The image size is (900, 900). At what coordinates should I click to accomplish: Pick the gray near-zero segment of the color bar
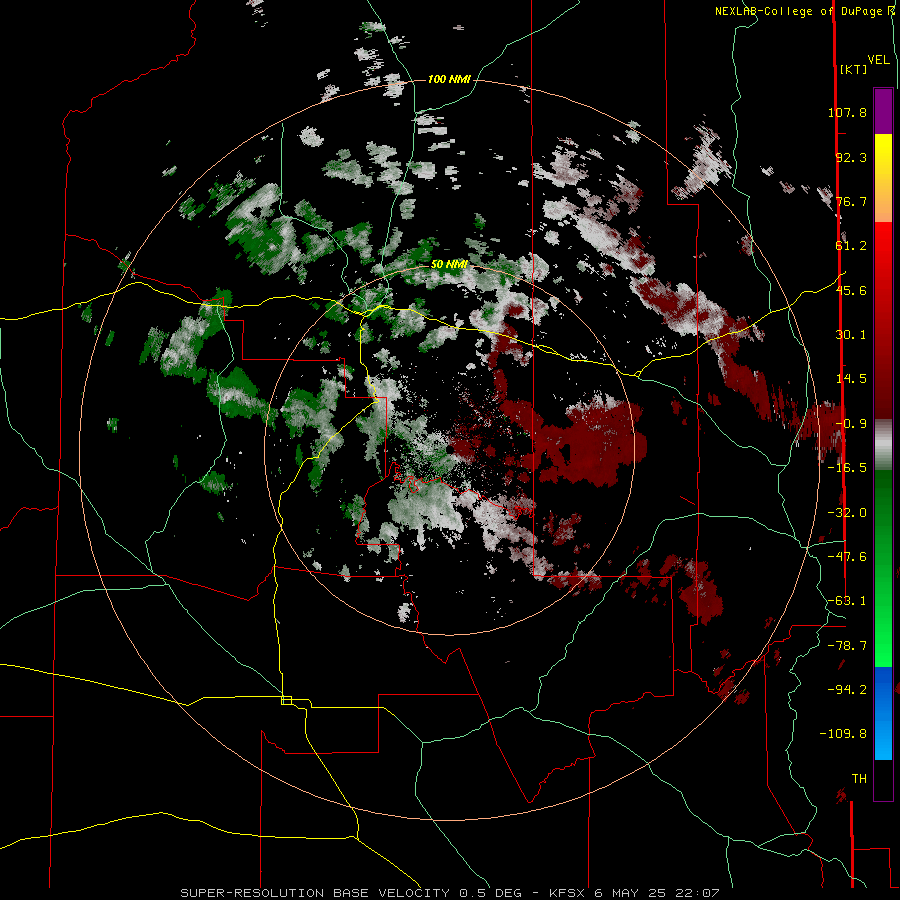pyautogui.click(x=883, y=444)
